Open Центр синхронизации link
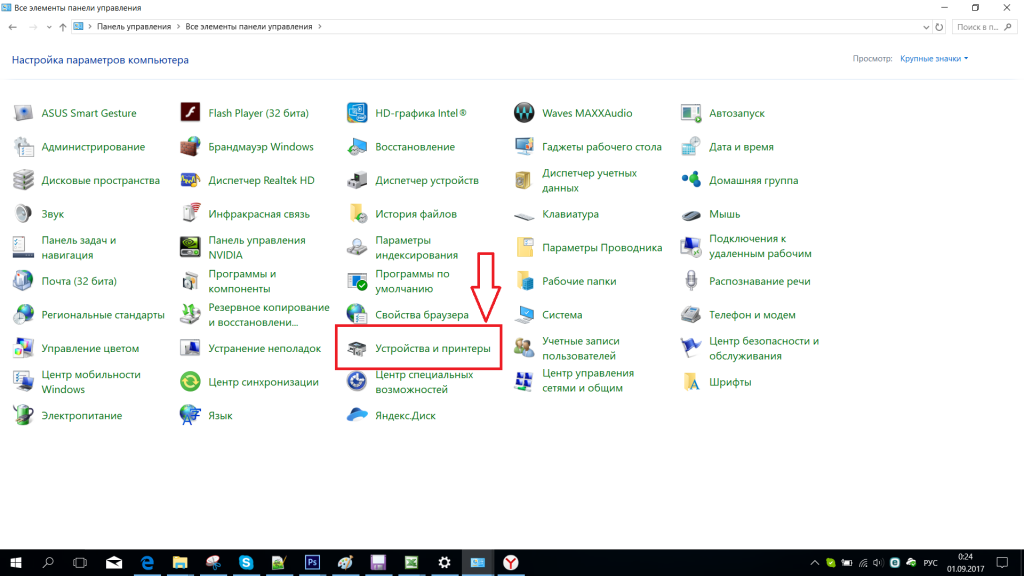This screenshot has height=576, width=1024. pyautogui.click(x=263, y=382)
